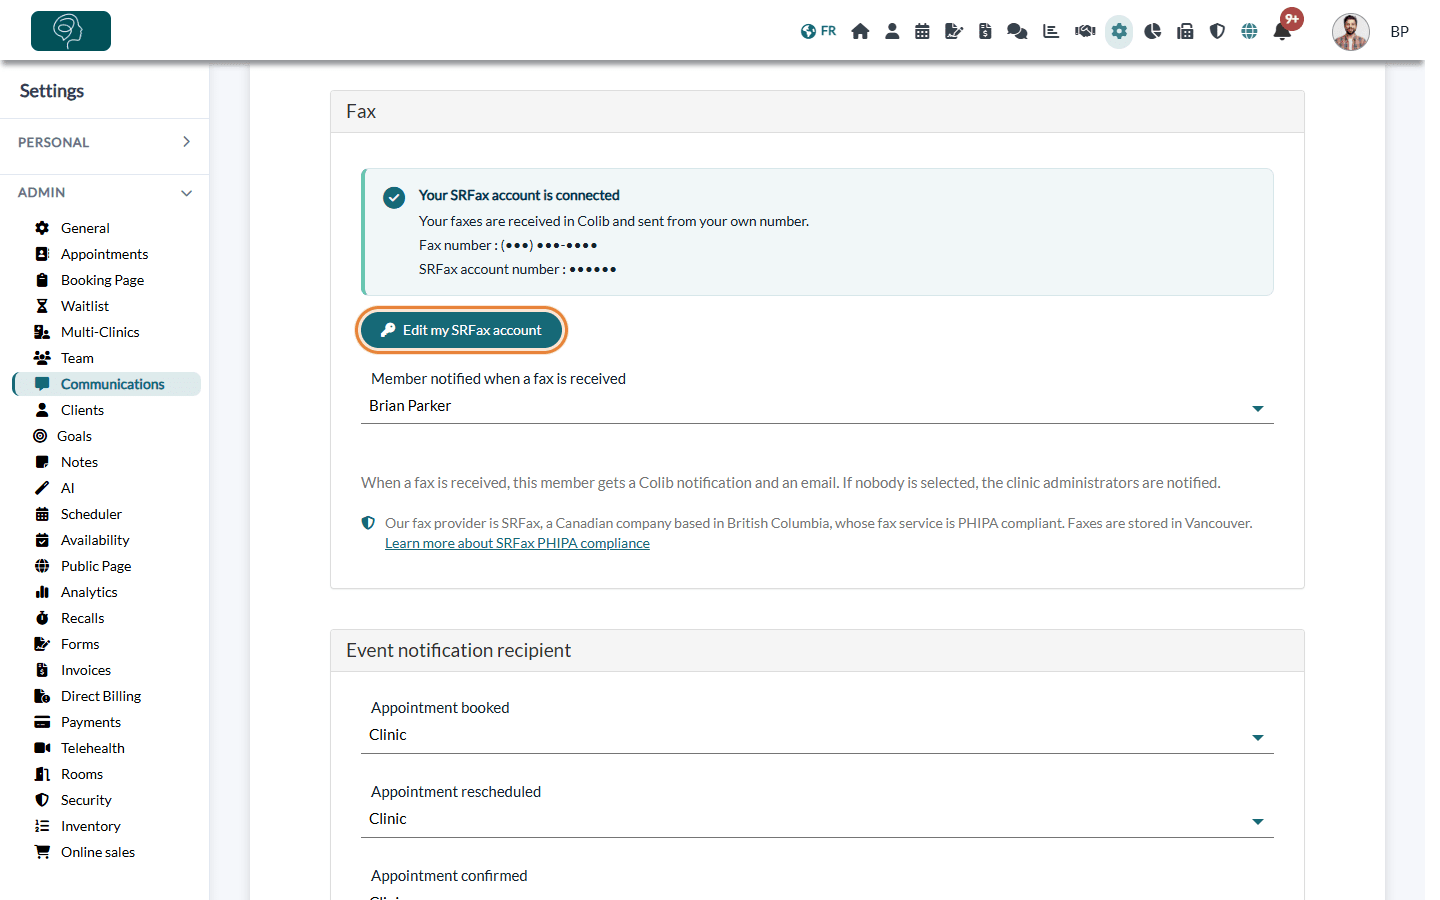1440x900 pixels.
Task: Open Scheduler settings
Action: pyautogui.click(x=91, y=514)
